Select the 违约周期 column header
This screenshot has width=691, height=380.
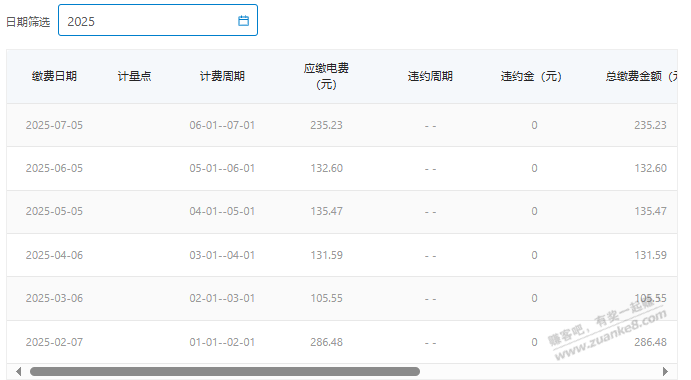[430, 76]
